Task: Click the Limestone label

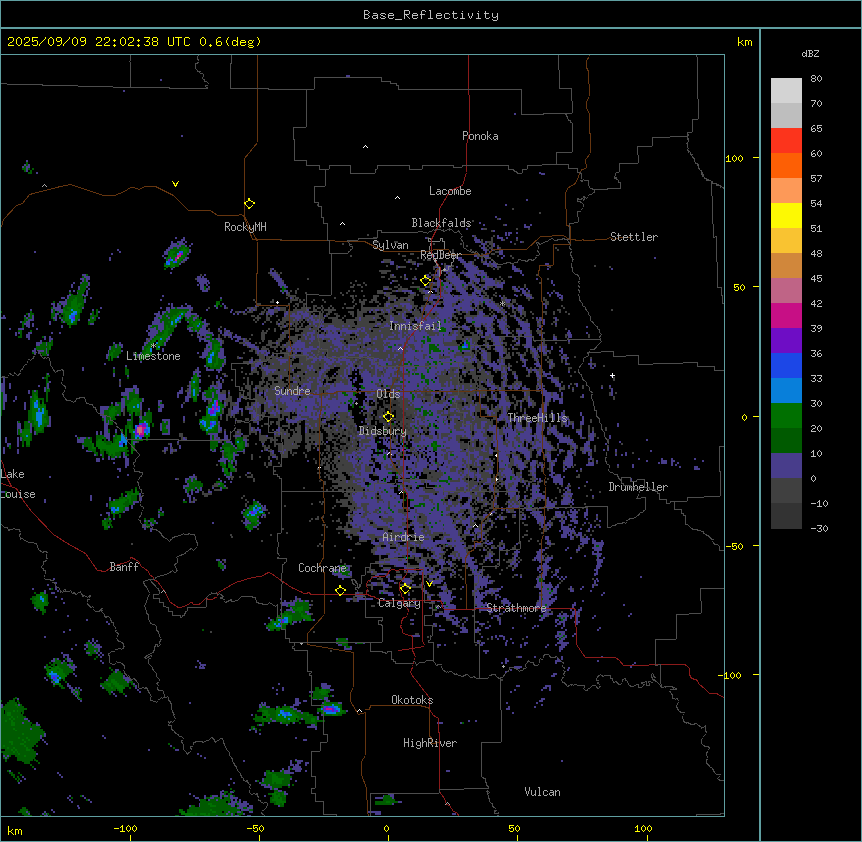Action: pos(153,356)
